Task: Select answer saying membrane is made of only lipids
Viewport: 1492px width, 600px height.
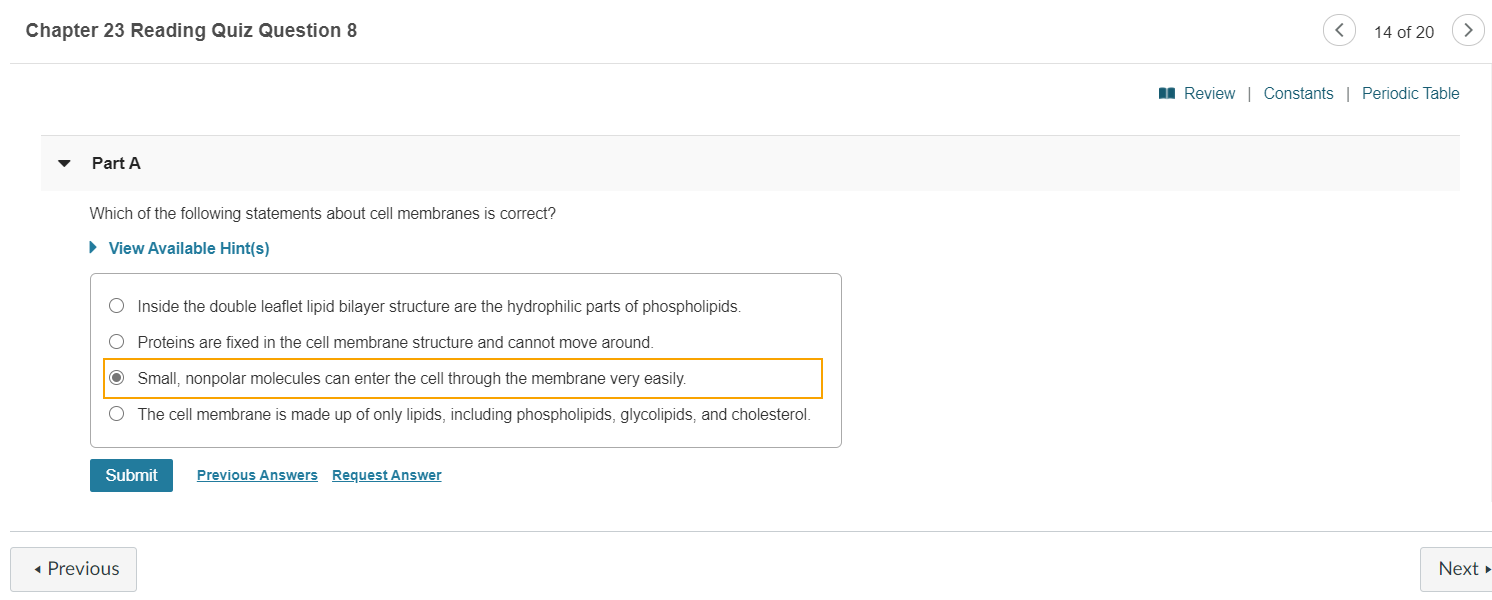Action: 116,413
